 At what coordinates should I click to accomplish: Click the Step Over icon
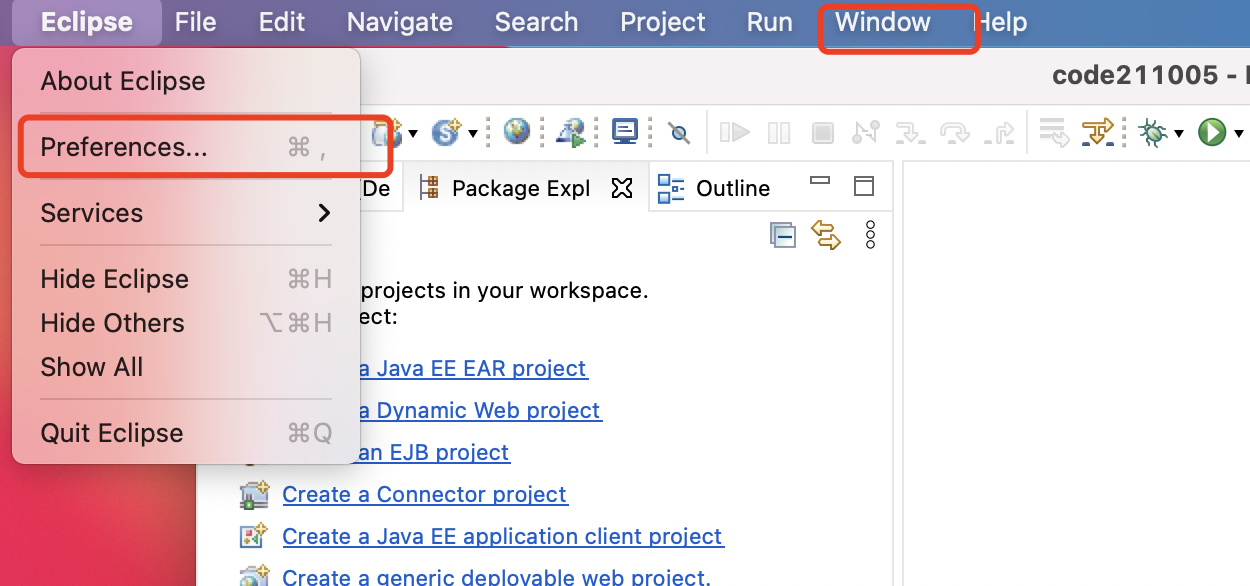[955, 132]
